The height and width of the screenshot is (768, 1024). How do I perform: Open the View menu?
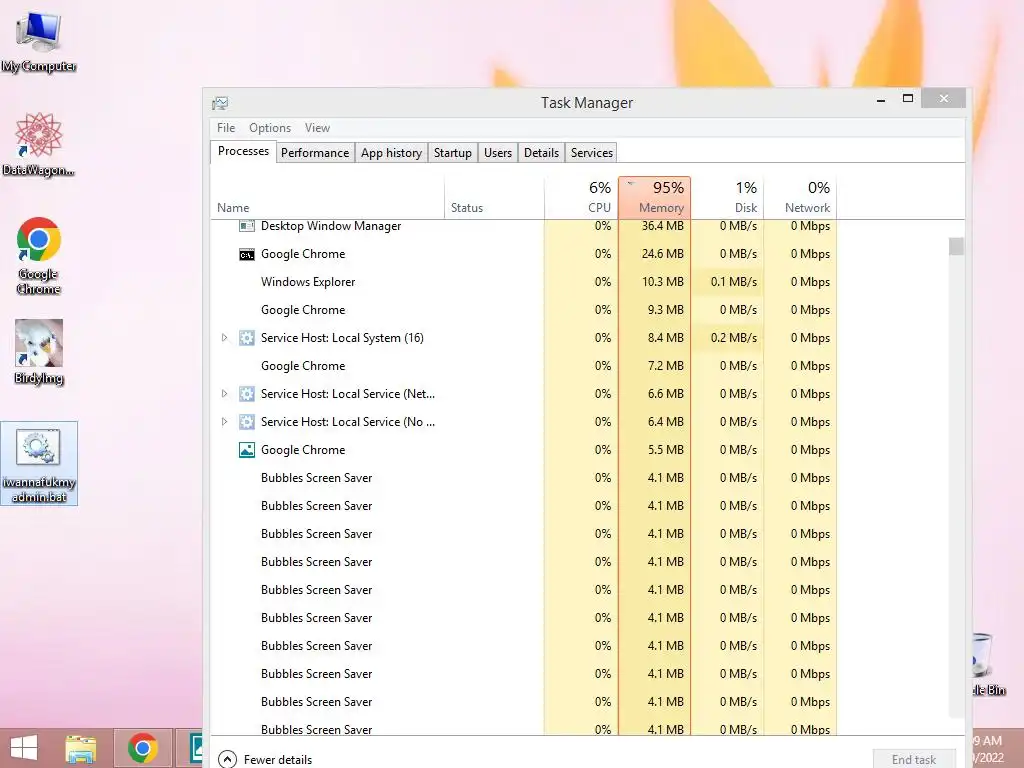(317, 128)
